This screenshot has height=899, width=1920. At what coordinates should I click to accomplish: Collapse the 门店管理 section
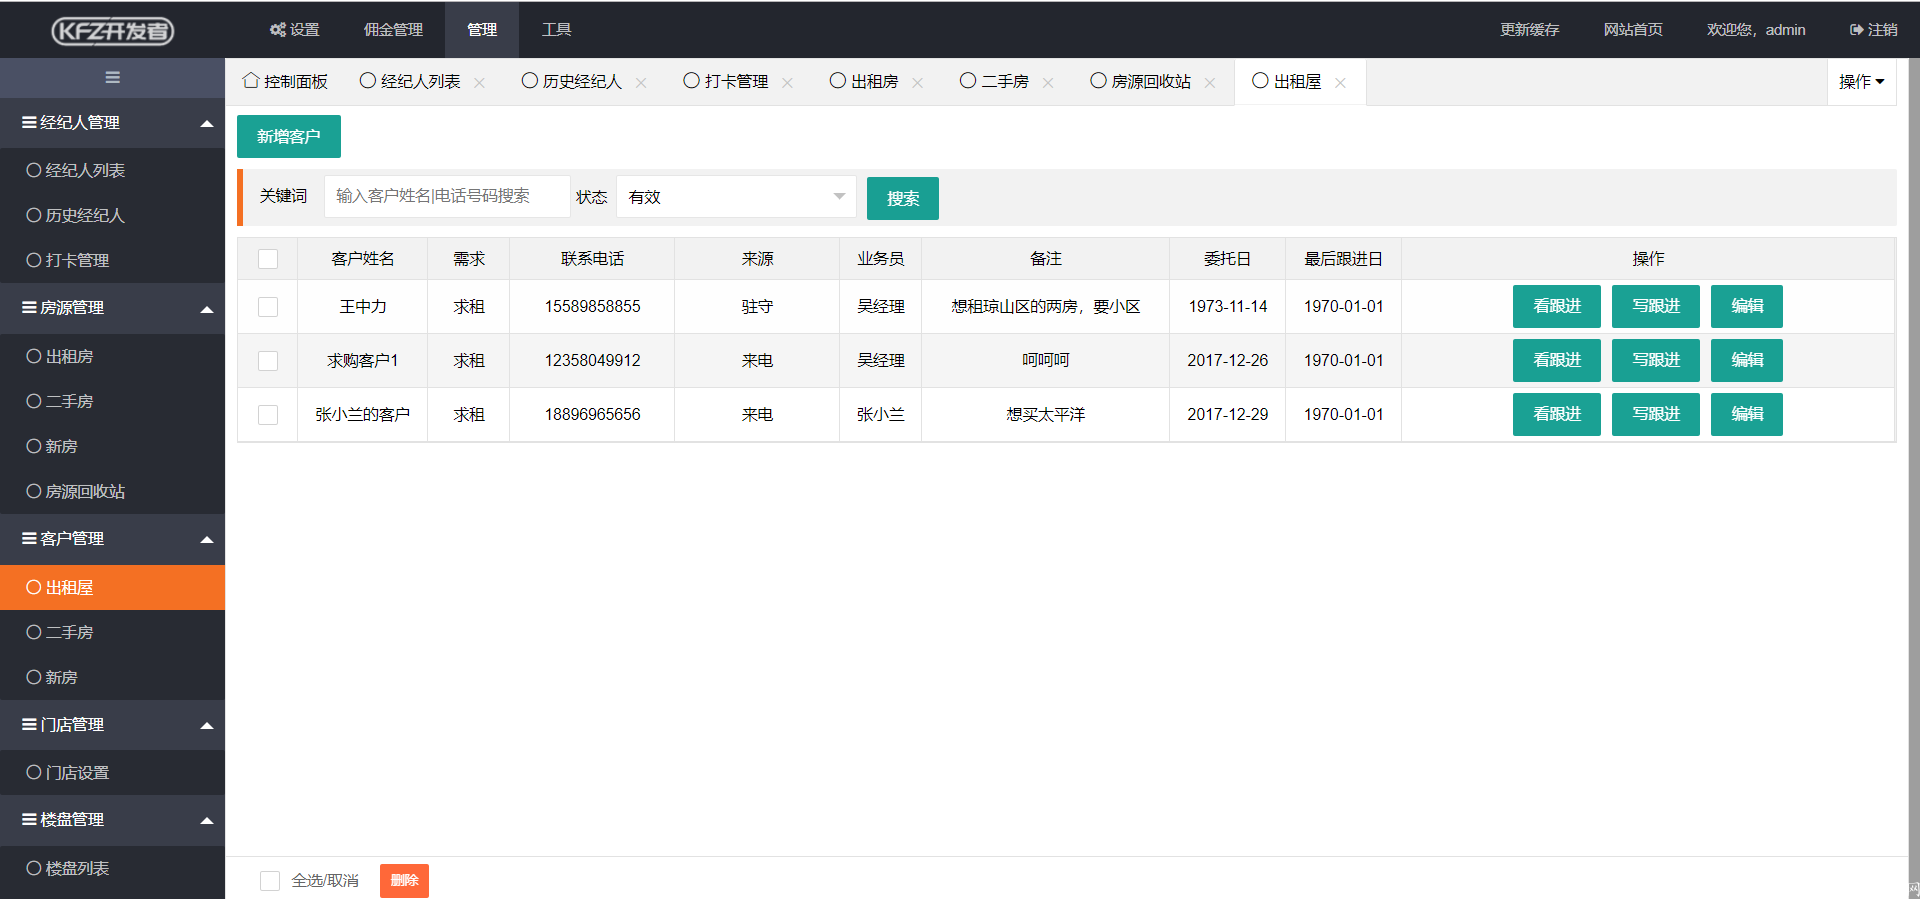tap(112, 725)
